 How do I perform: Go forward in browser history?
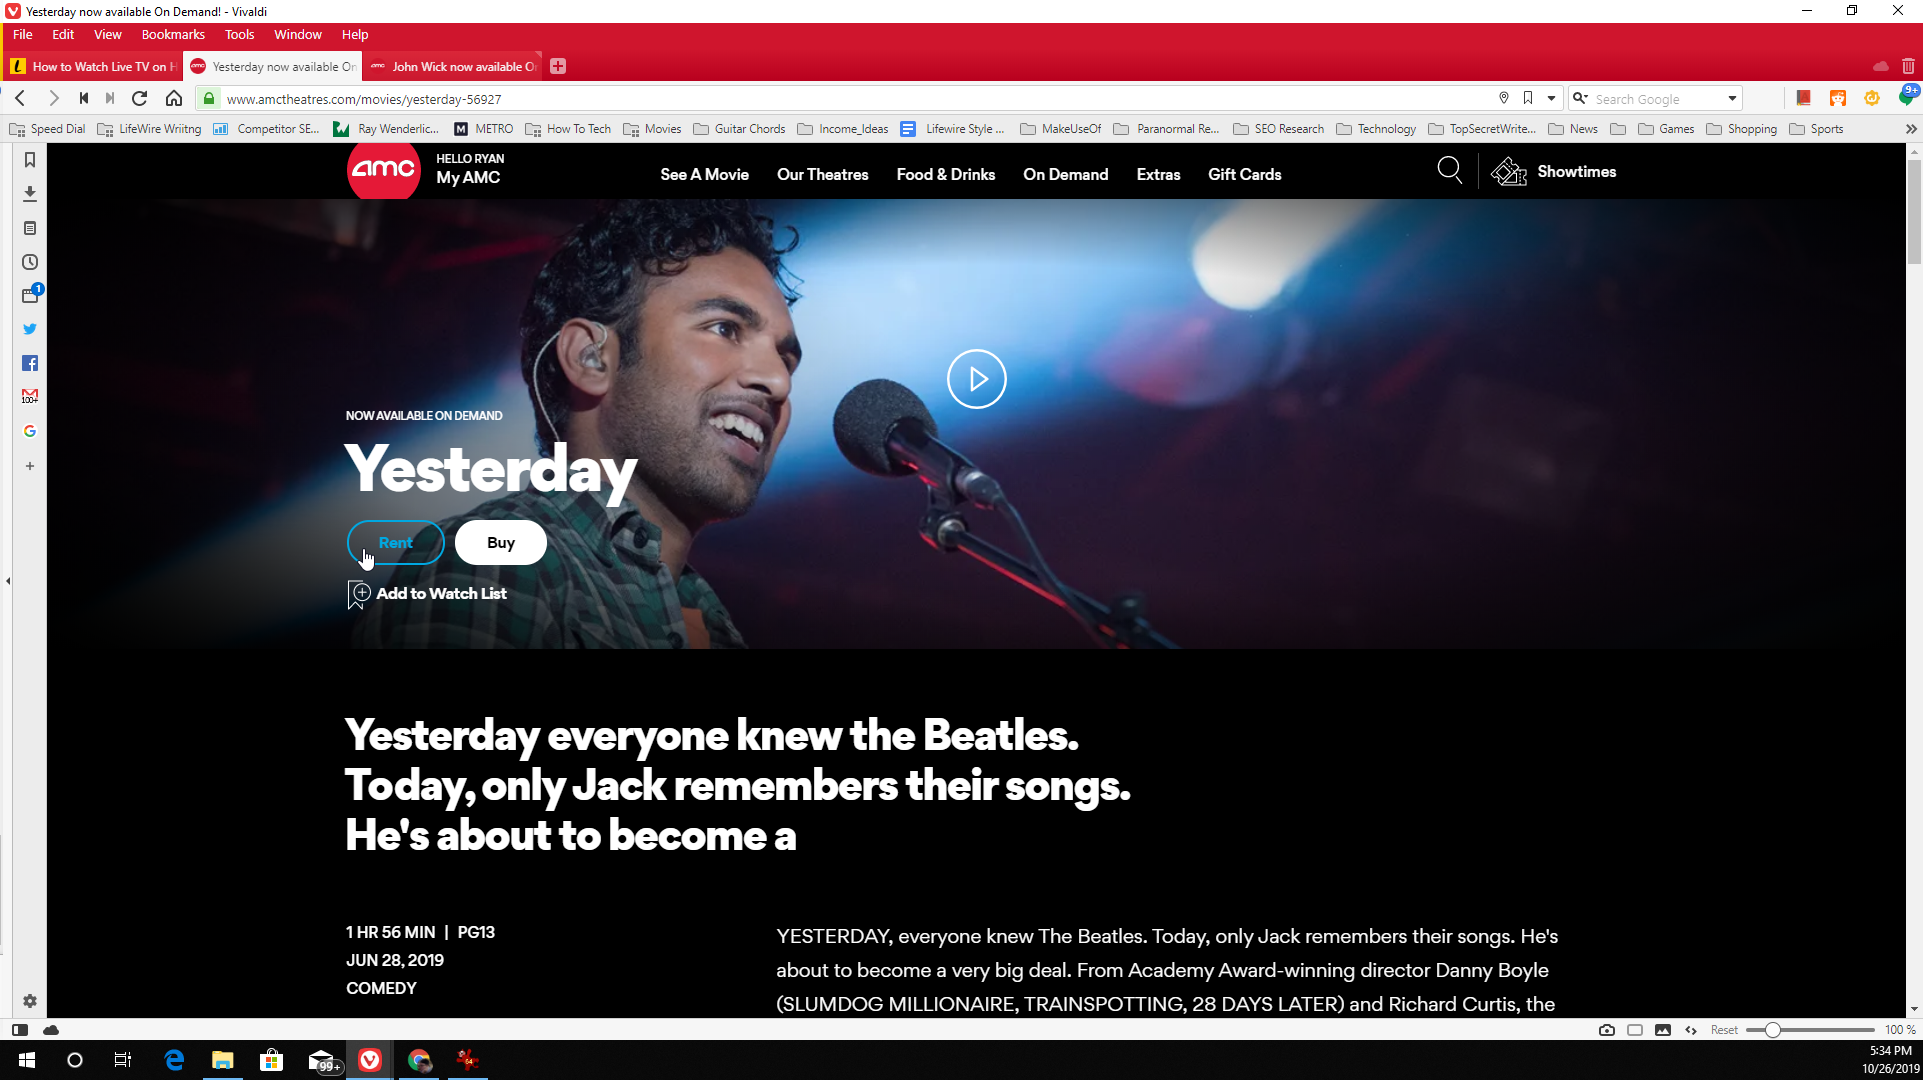click(54, 98)
